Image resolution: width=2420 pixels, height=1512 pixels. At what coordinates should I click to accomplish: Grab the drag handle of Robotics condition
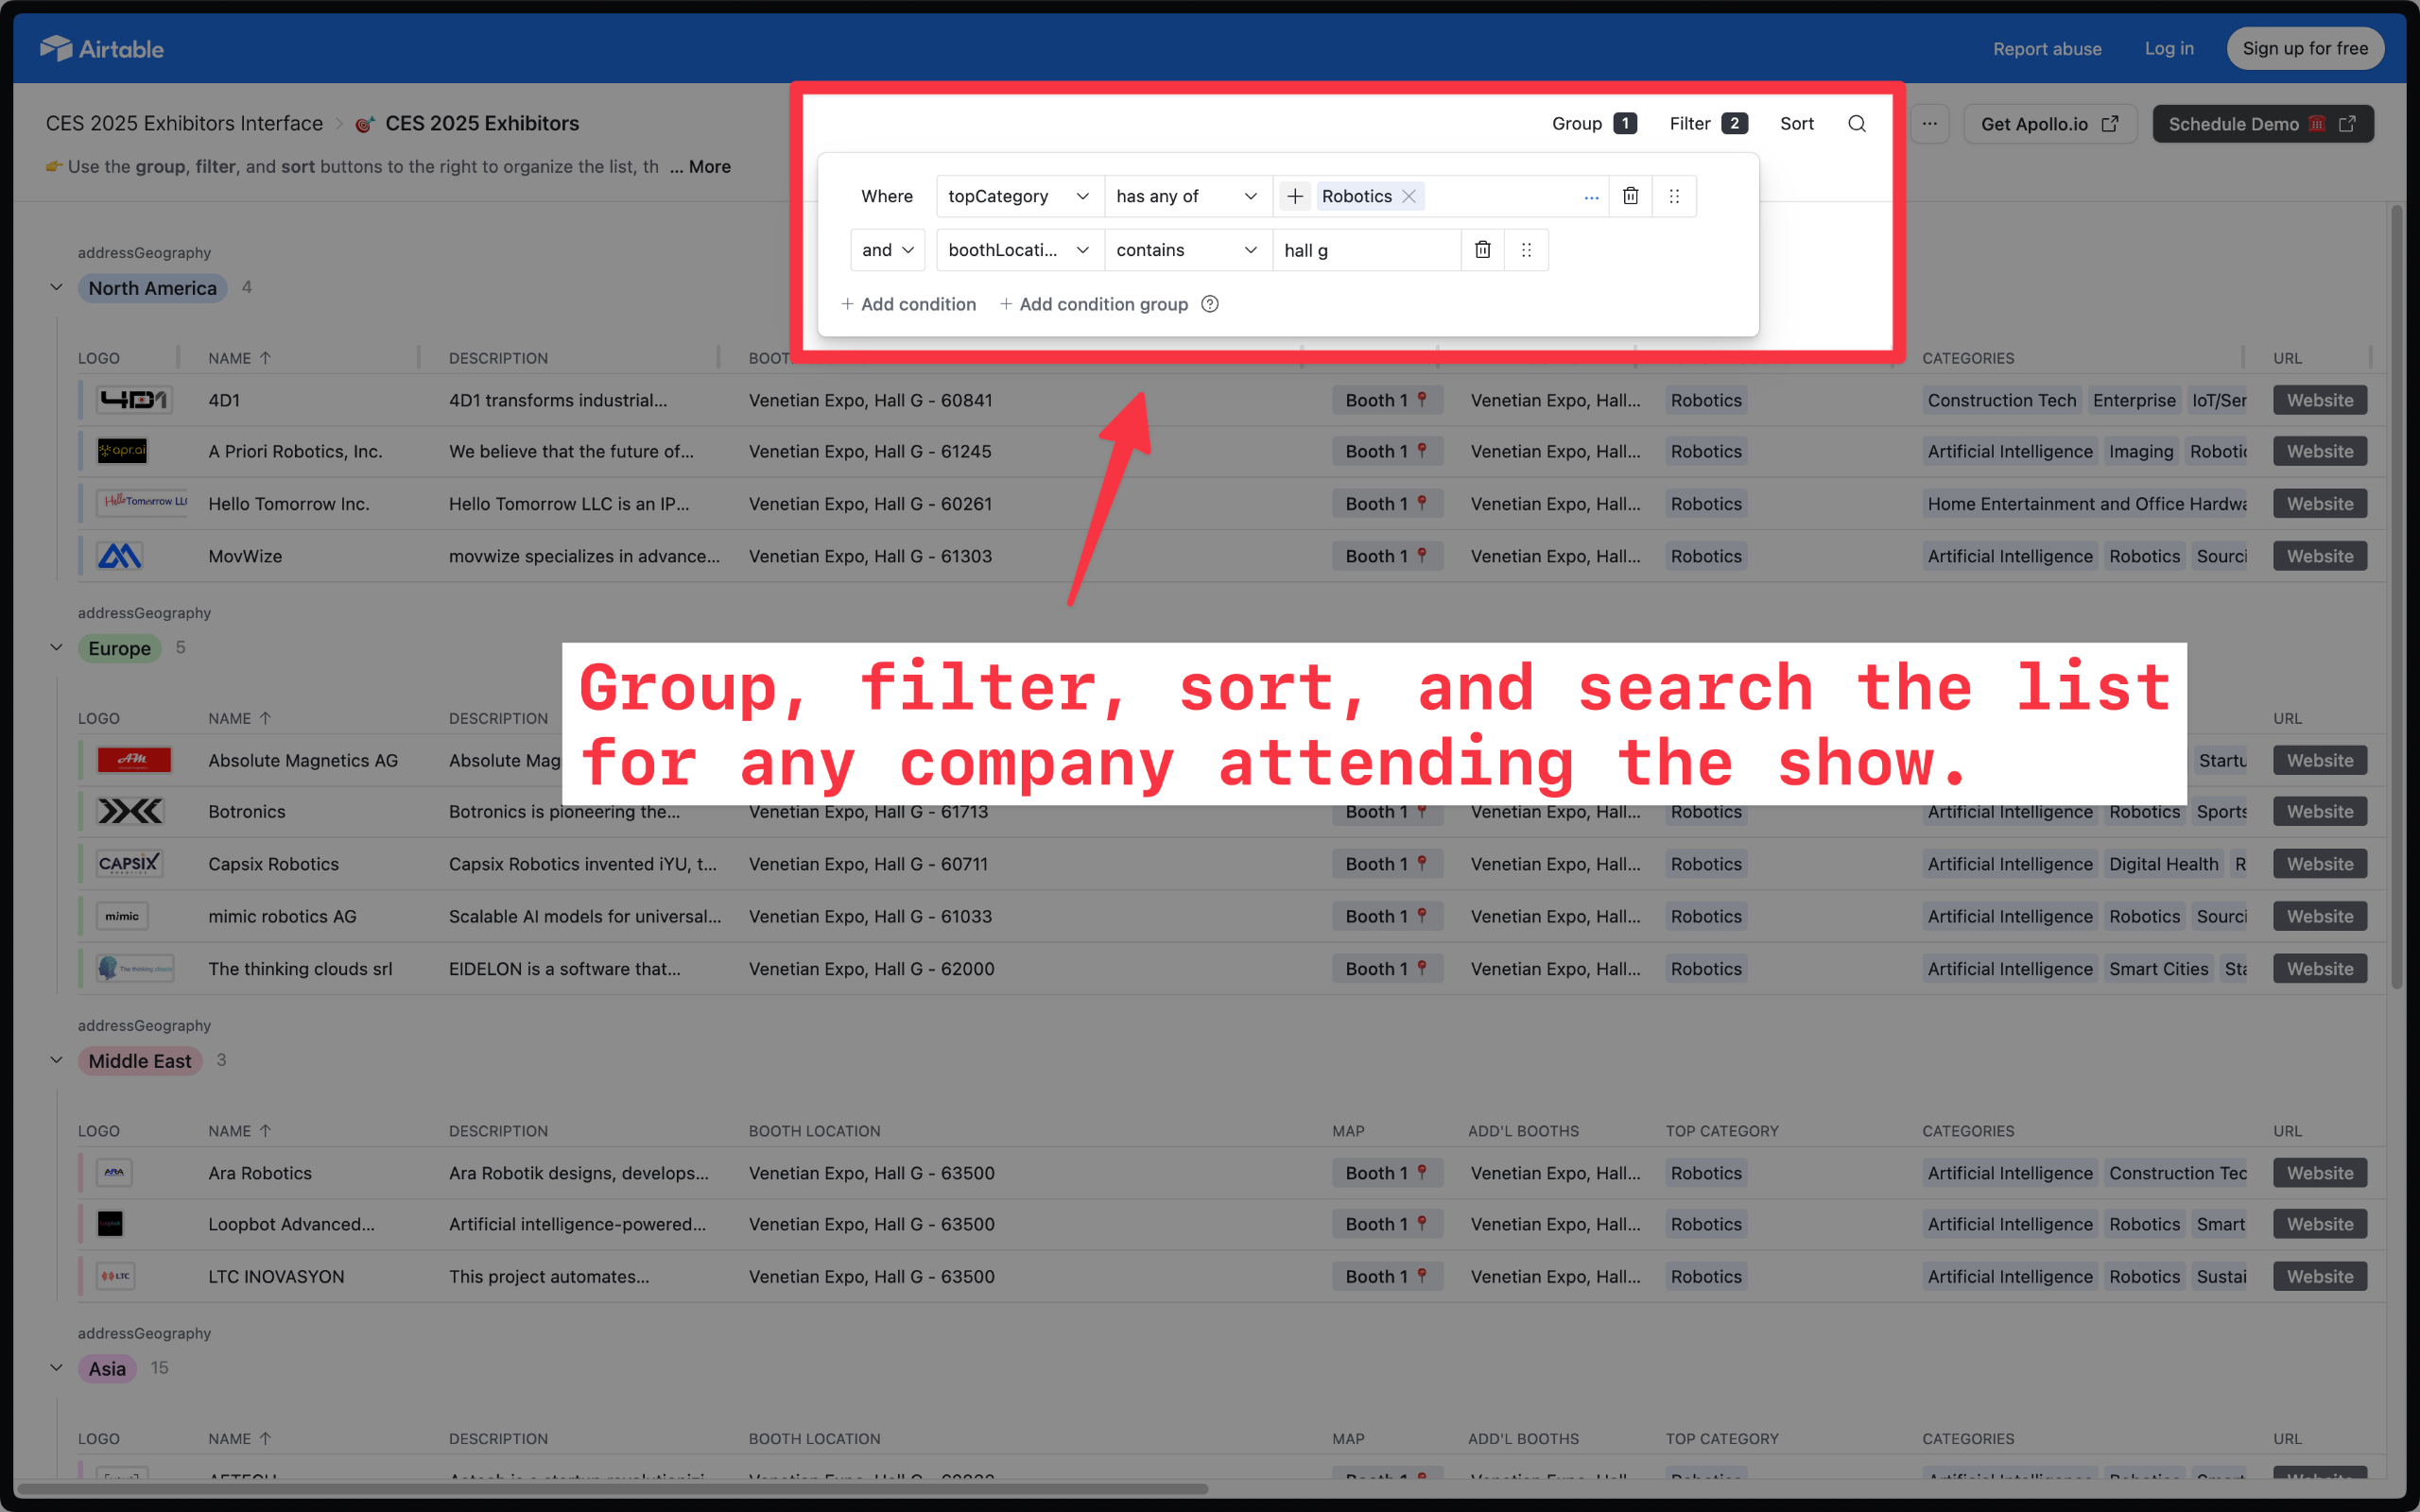coord(1674,196)
